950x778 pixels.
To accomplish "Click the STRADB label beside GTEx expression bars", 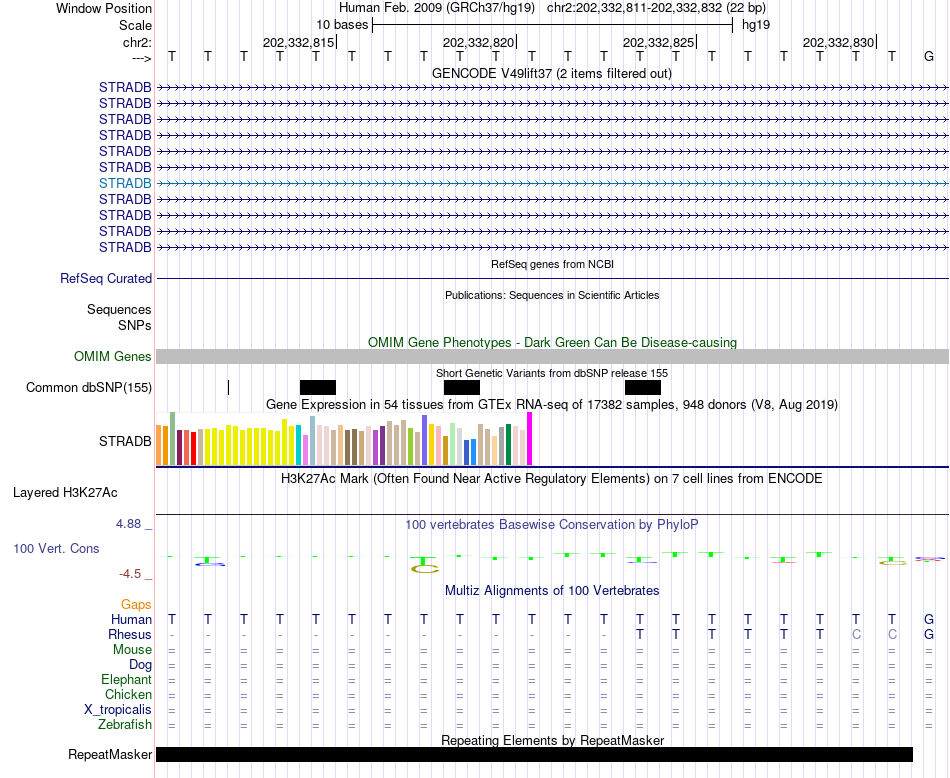I will (x=125, y=441).
